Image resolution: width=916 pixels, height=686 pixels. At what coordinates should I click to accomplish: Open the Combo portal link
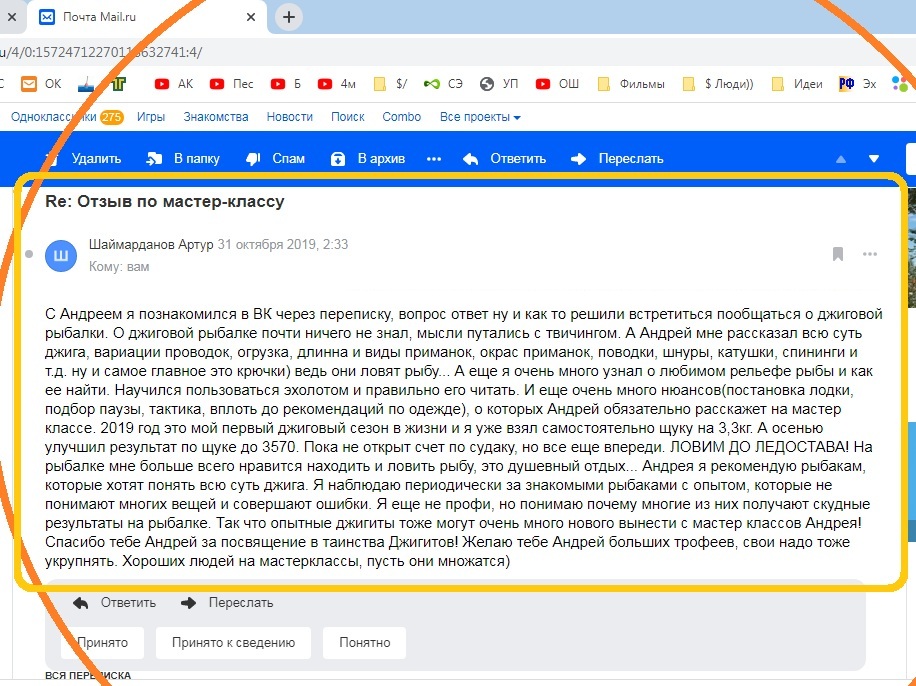pyautogui.click(x=402, y=117)
